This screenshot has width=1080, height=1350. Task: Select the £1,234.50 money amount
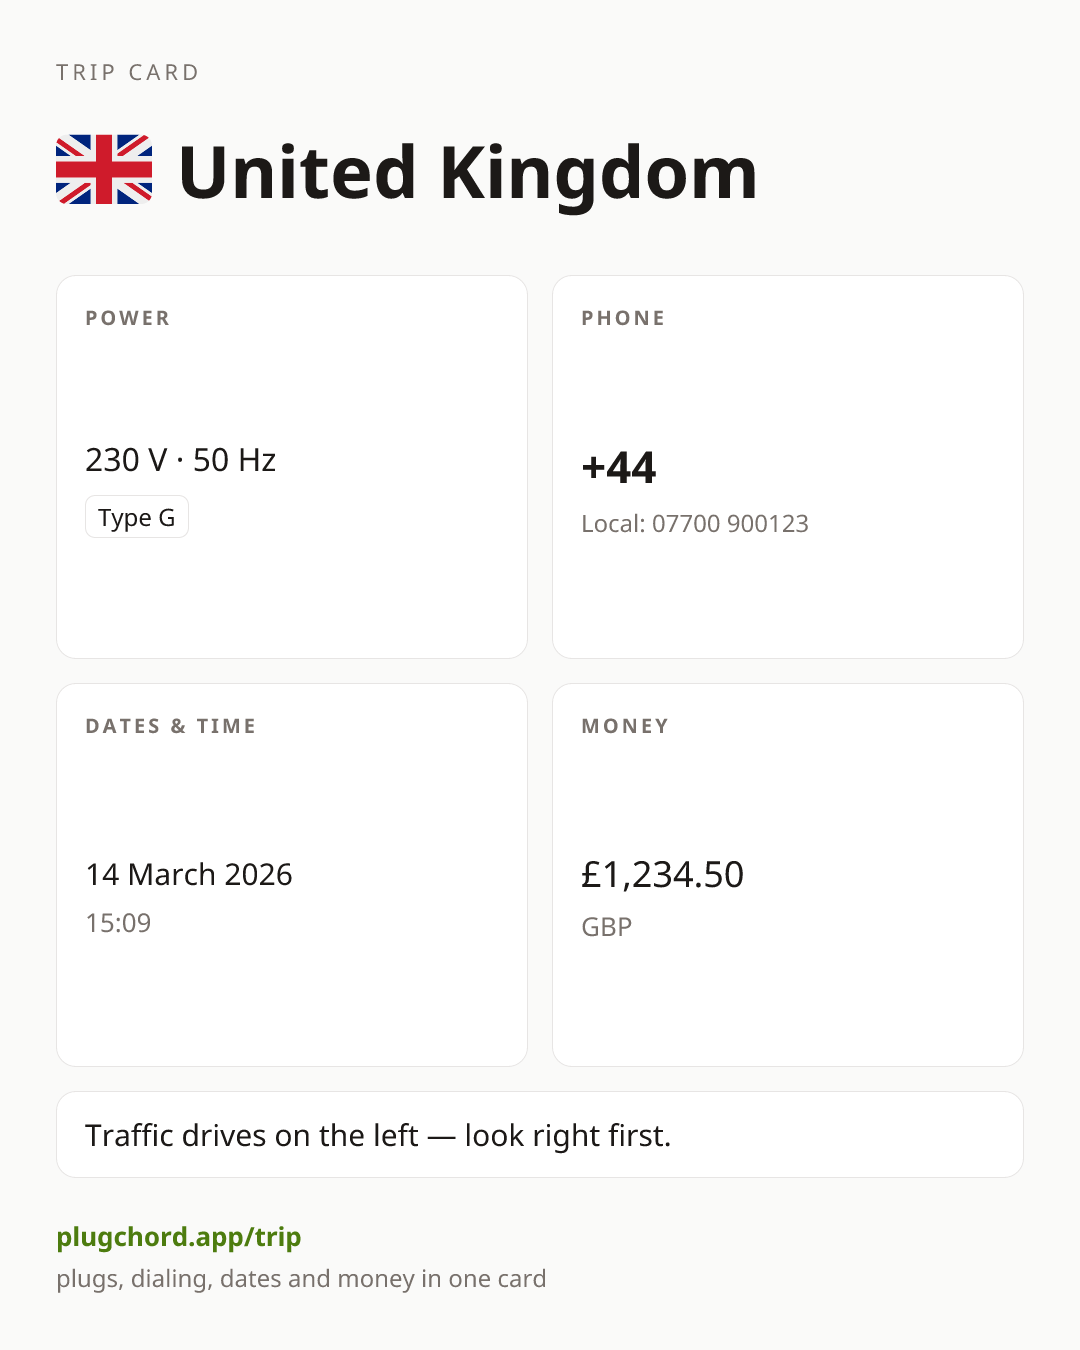[662, 875]
